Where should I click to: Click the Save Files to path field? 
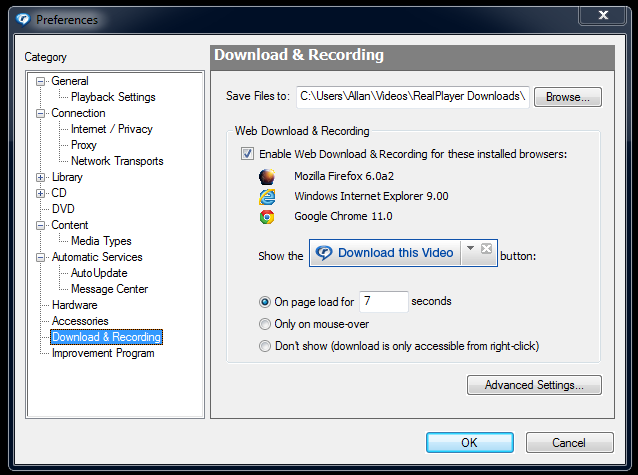click(x=413, y=97)
